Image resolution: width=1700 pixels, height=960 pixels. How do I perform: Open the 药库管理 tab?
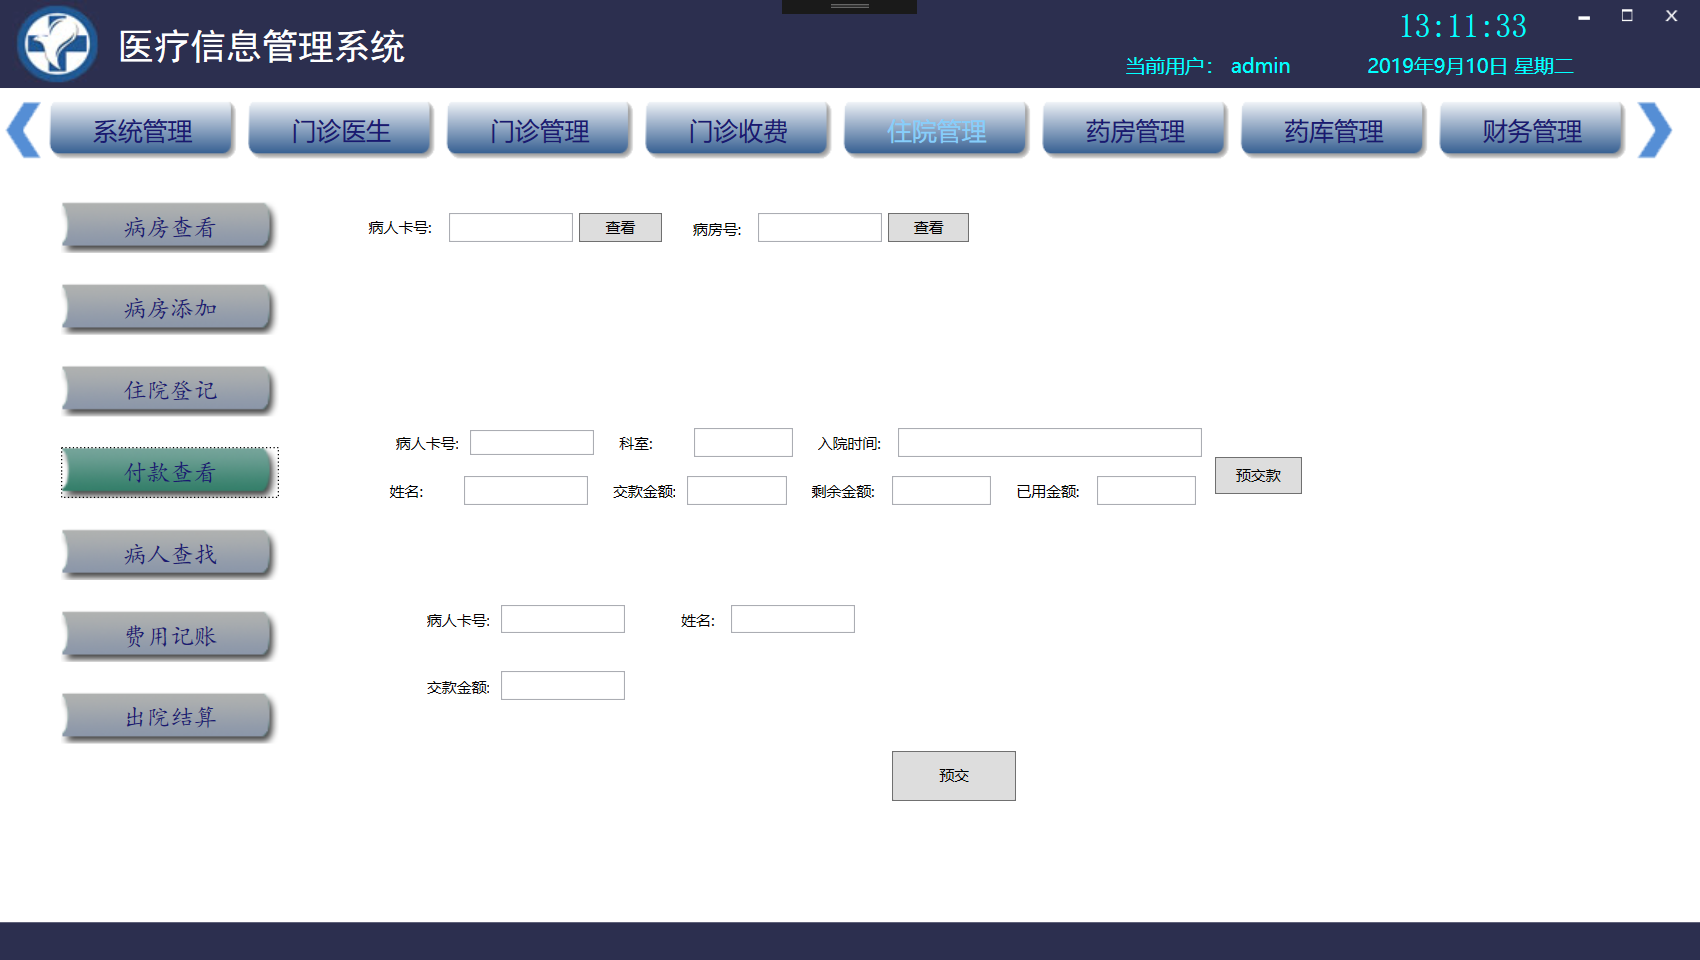coord(1333,130)
